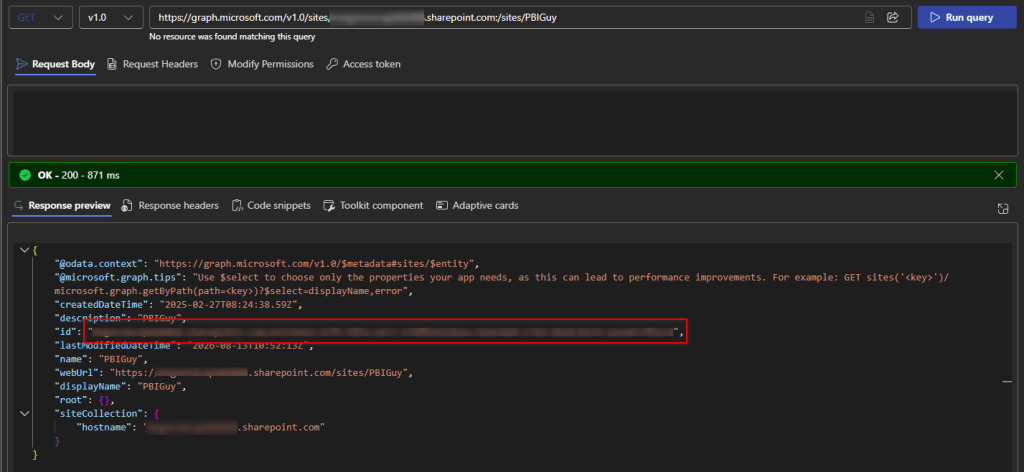Dismiss the OK 200 status banner
This screenshot has height=472, width=1024.
[999, 175]
